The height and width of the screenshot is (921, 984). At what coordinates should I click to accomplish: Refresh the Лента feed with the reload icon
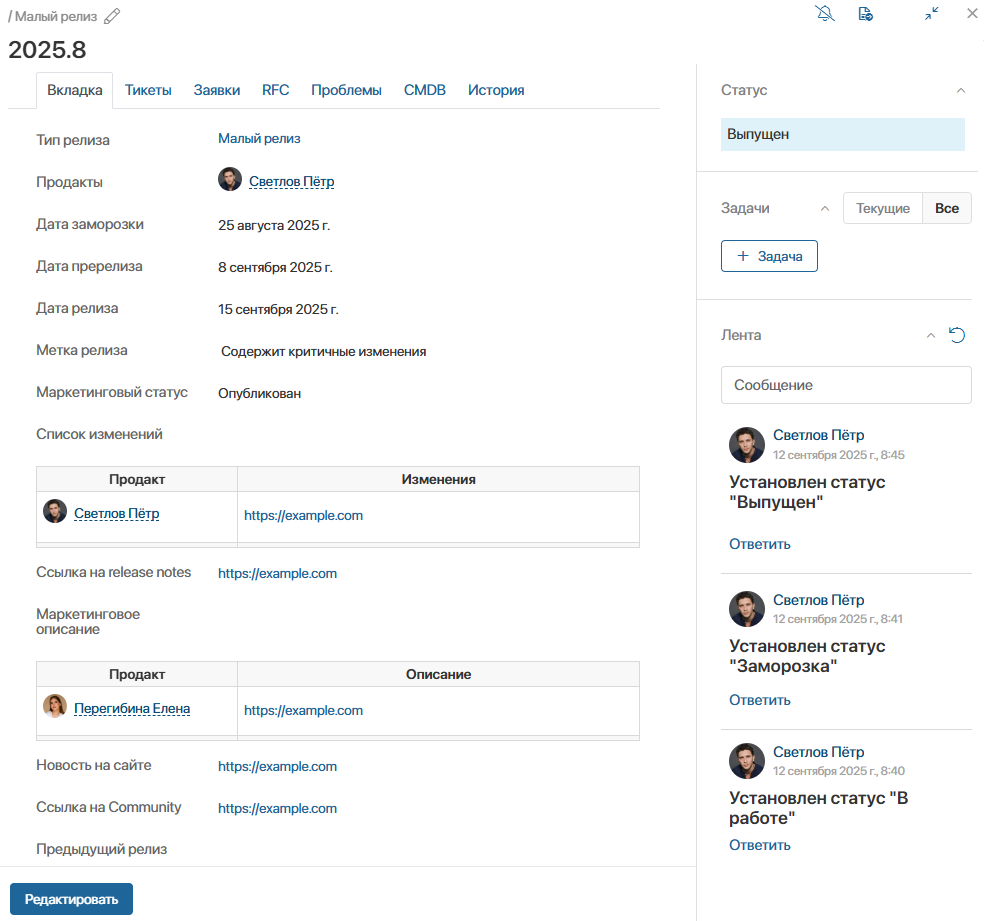[x=956, y=336]
